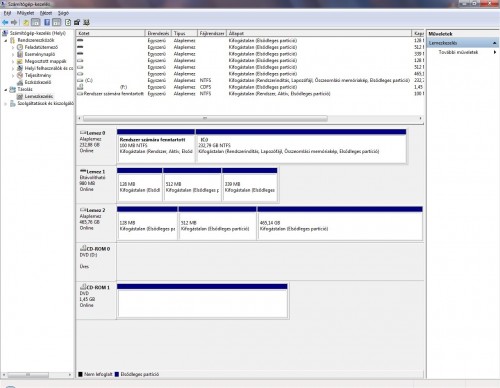This screenshot has width=500, height=388.
Task: Click the Up one level folder icon
Action: (x=26, y=22)
